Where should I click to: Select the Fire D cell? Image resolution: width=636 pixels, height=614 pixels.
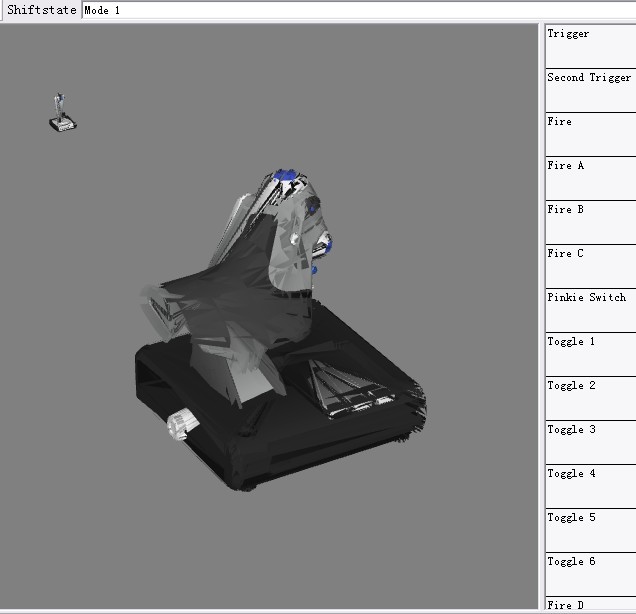(590, 605)
